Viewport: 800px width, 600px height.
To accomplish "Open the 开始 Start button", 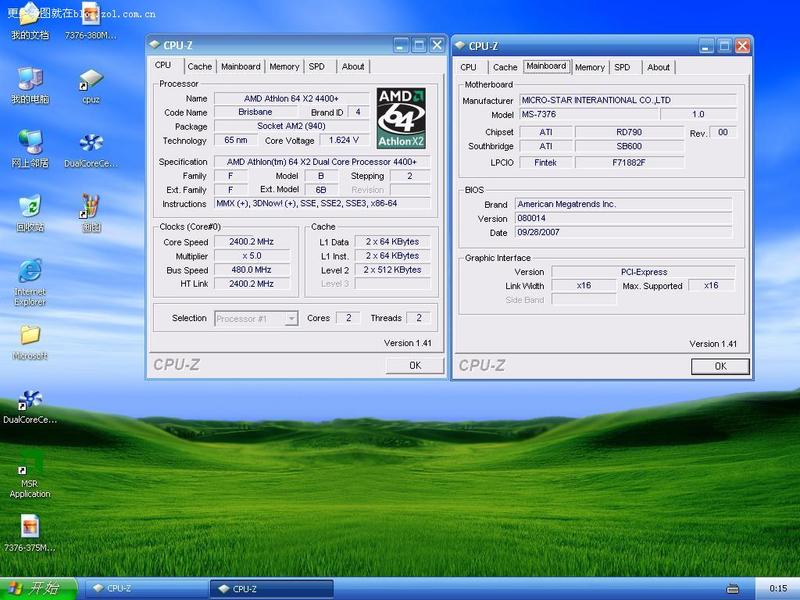I will pos(39,588).
